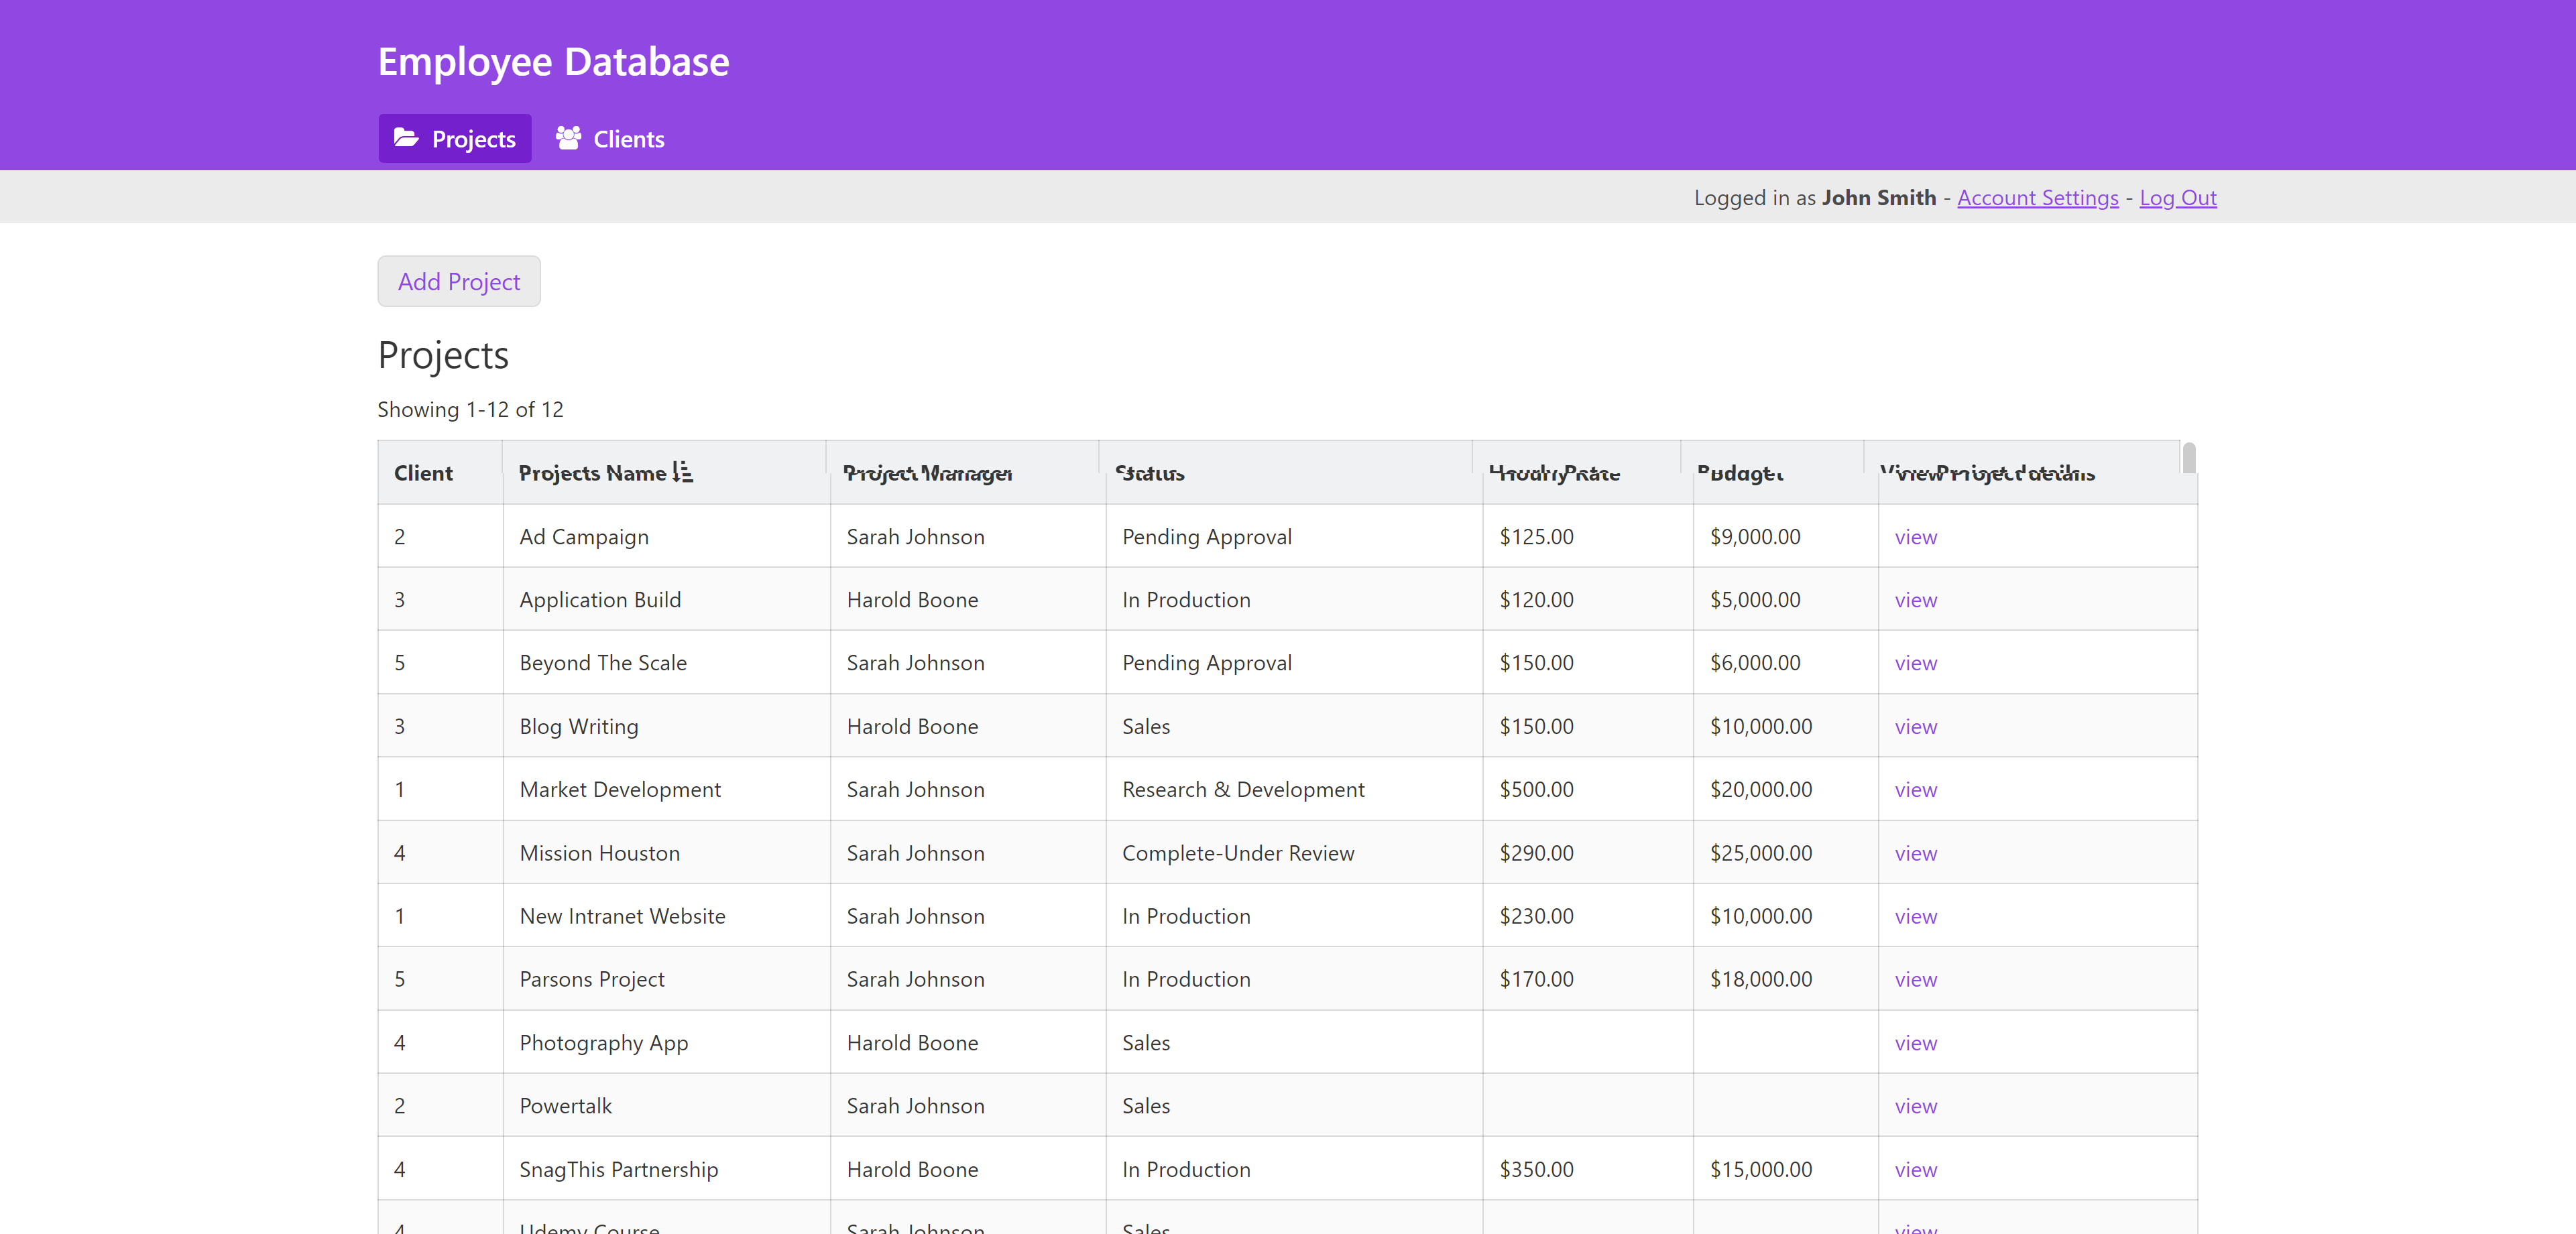Image resolution: width=2576 pixels, height=1234 pixels.
Task: Click the 'Showing 1-12 of 12' text
Action: 470,409
